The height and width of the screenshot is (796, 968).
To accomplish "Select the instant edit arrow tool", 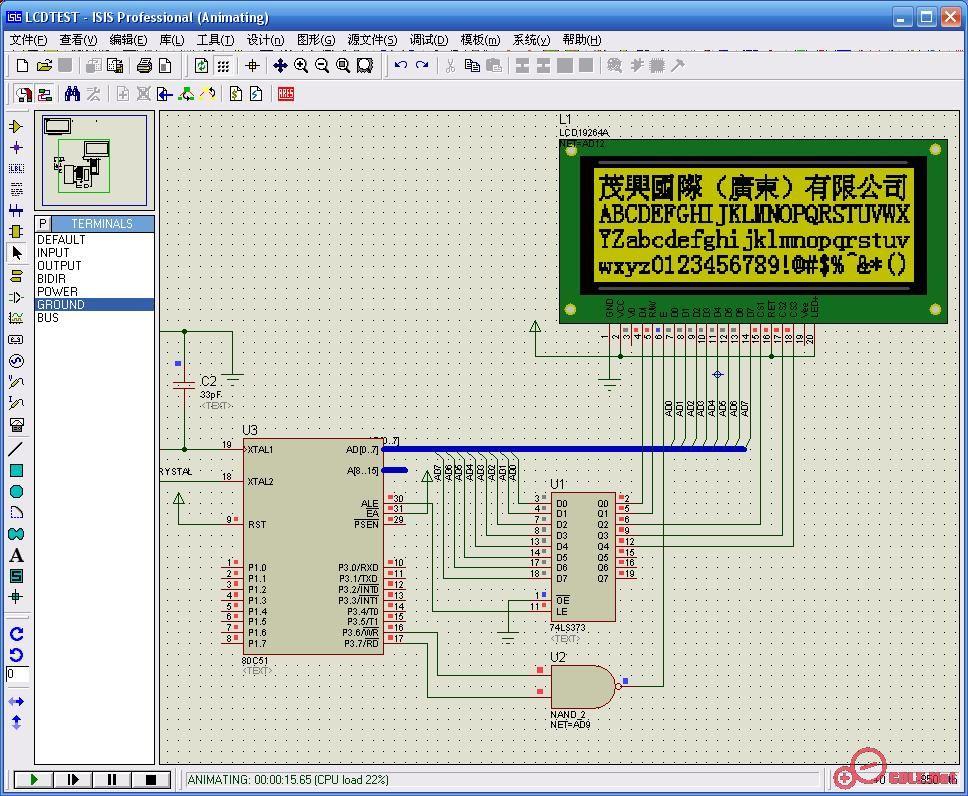I will 17,253.
